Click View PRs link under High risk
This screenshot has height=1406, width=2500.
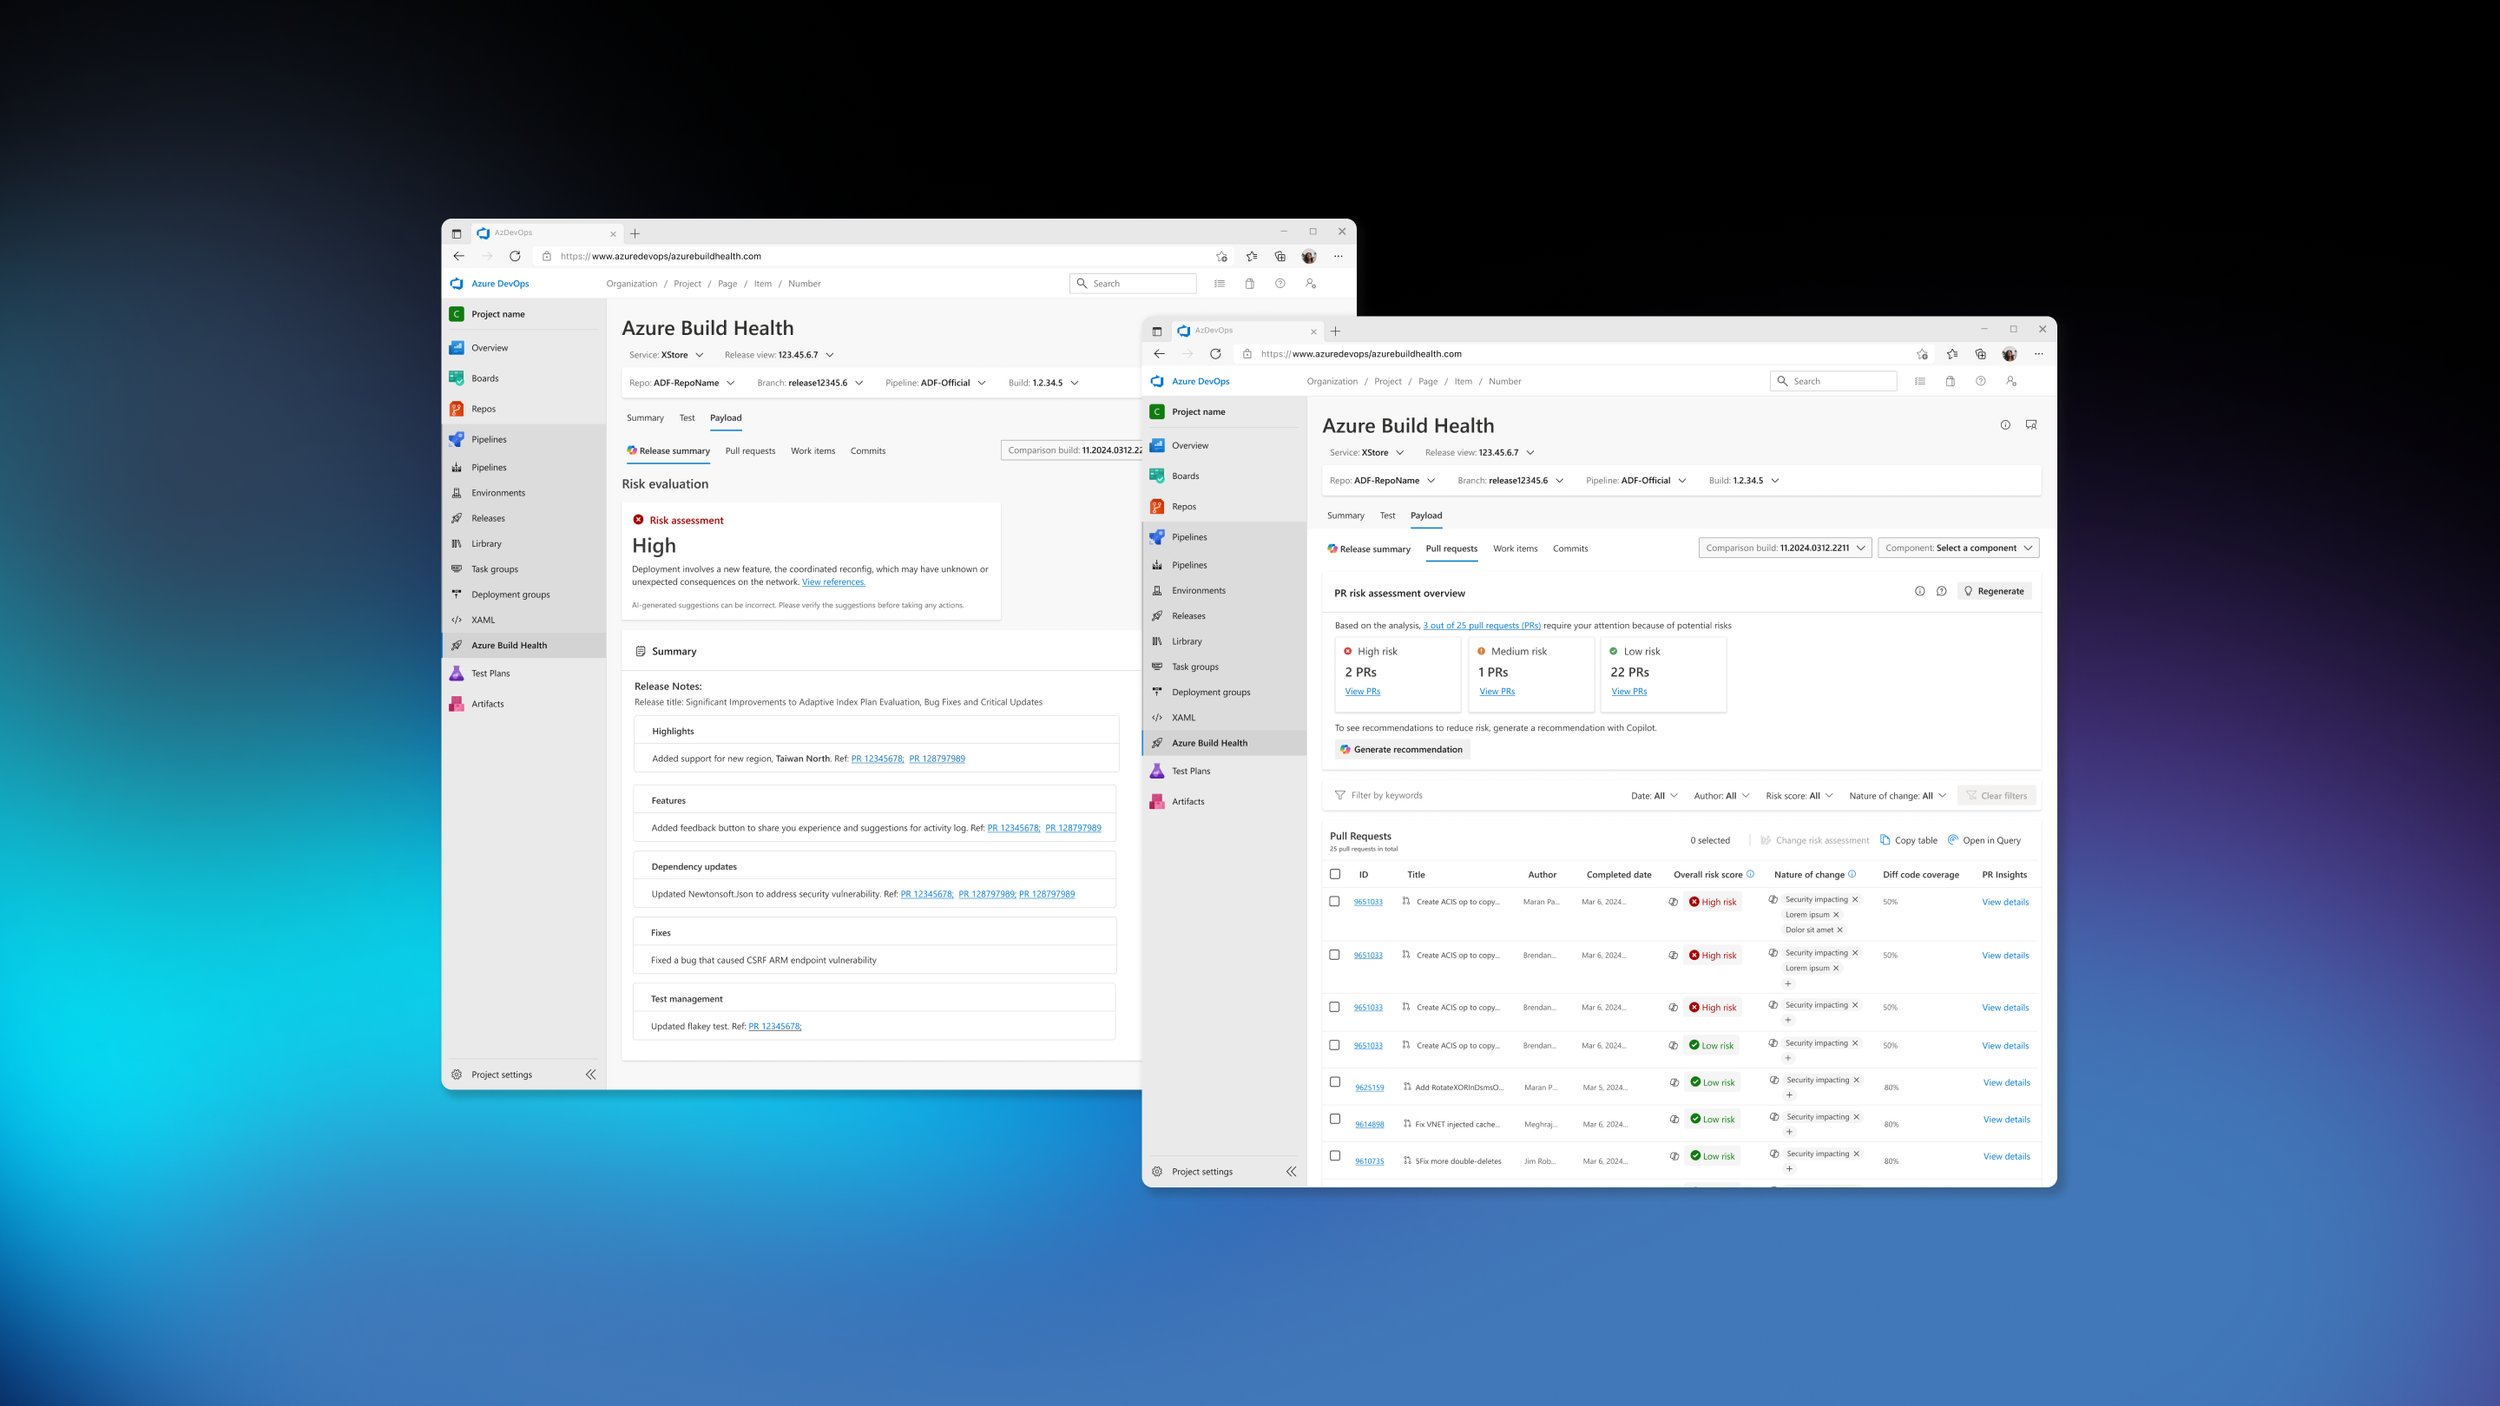[x=1362, y=692]
